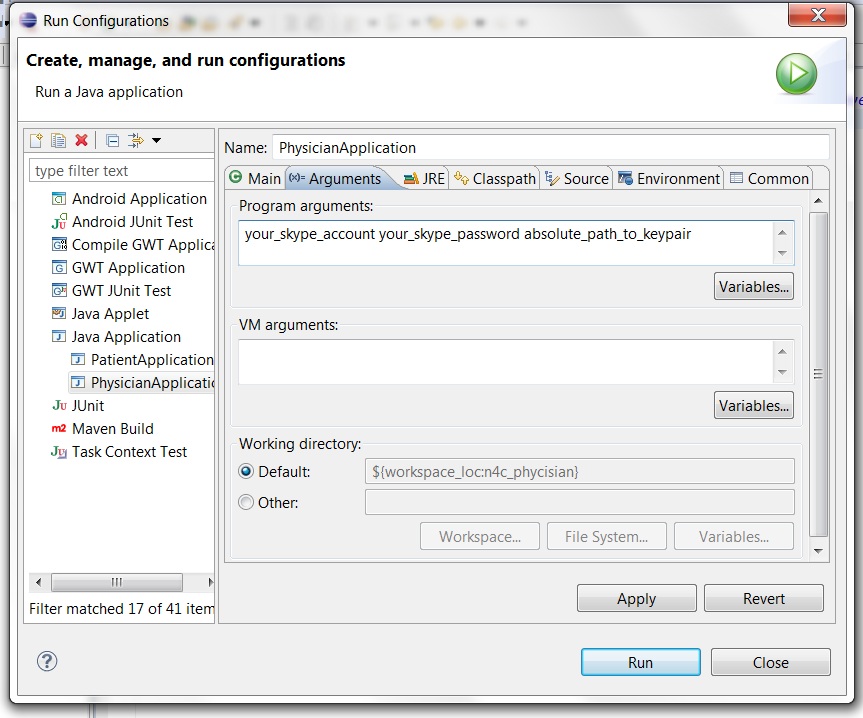Open the Classpath tab
The image size is (863, 718).
(495, 179)
